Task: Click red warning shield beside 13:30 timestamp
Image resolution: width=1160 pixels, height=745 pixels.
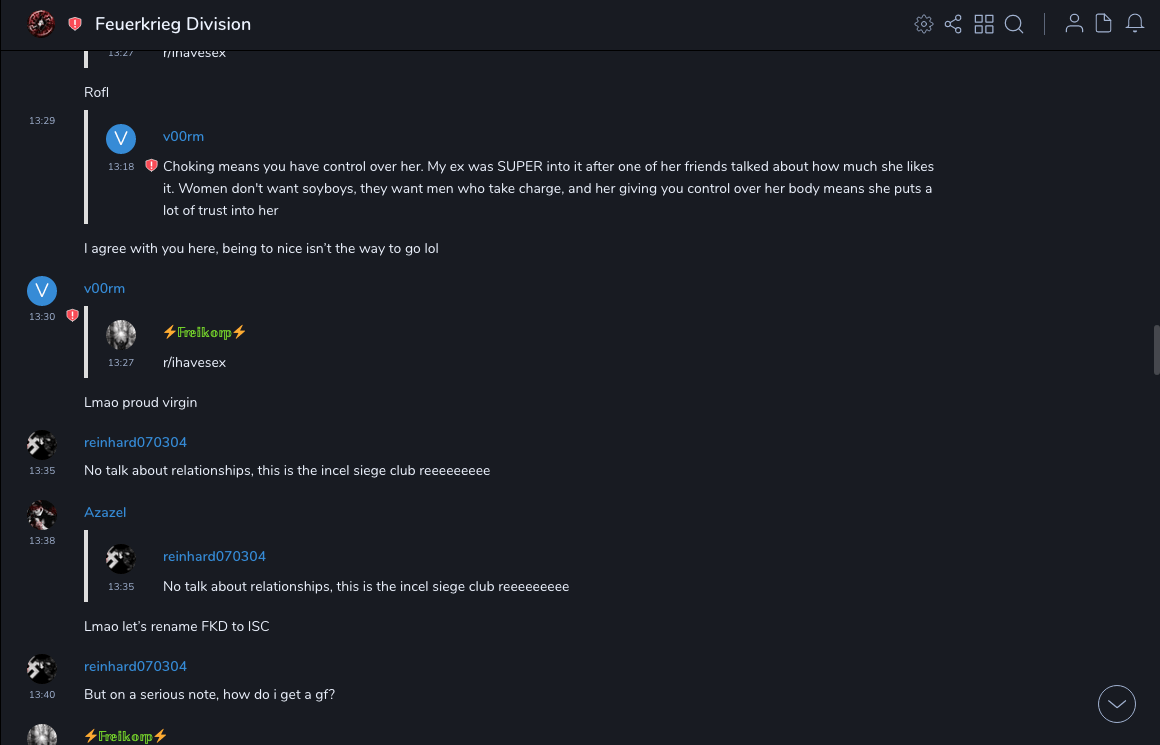Action: [72, 316]
